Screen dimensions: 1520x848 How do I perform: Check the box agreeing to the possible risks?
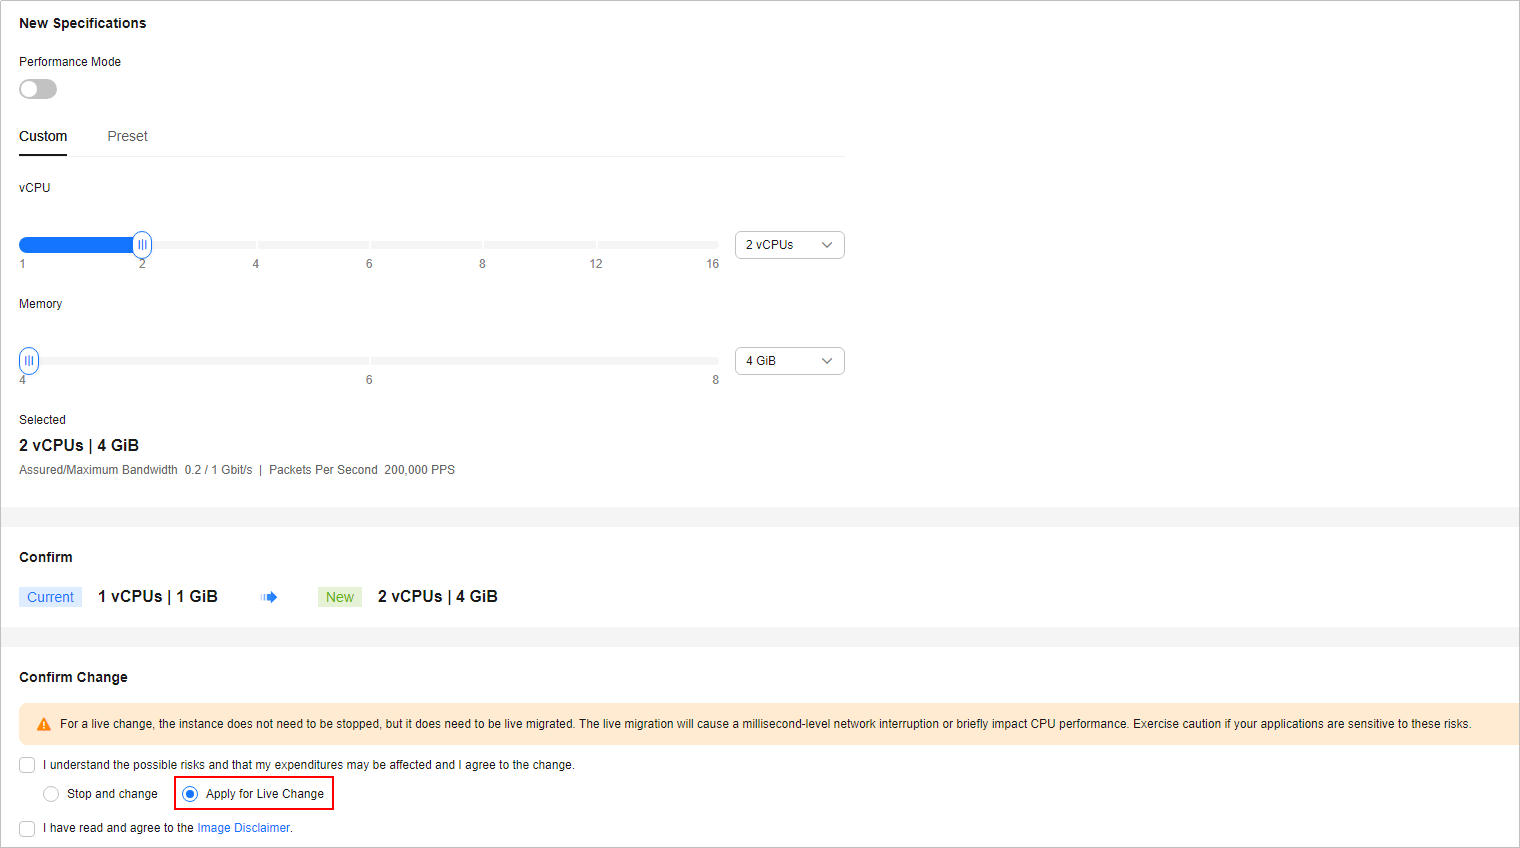click(27, 765)
